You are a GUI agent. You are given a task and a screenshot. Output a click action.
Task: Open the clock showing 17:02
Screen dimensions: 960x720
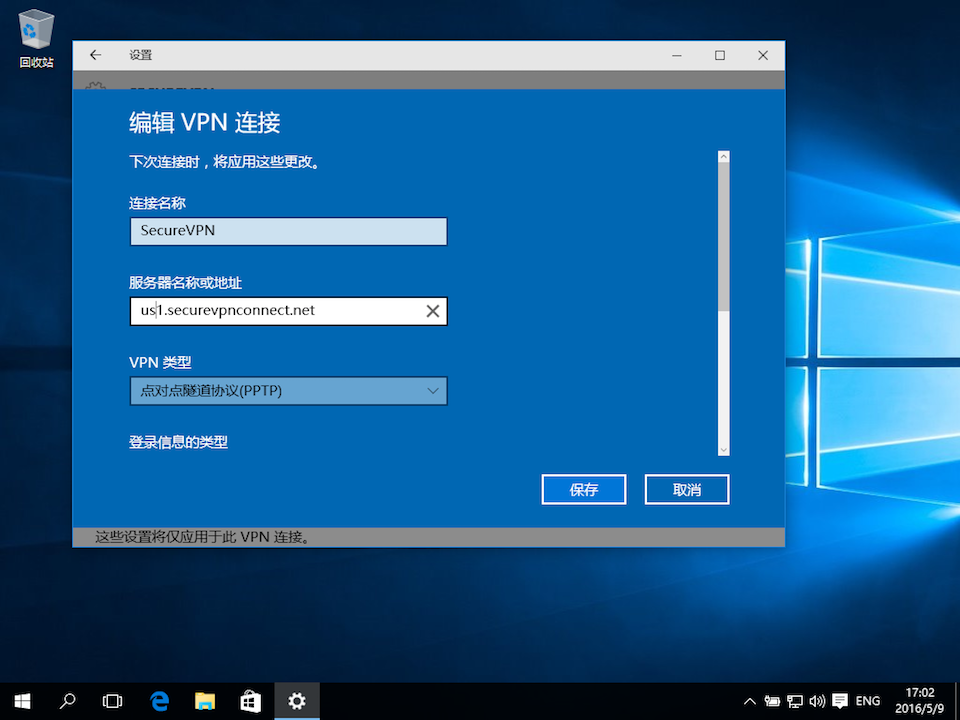pyautogui.click(x=920, y=701)
